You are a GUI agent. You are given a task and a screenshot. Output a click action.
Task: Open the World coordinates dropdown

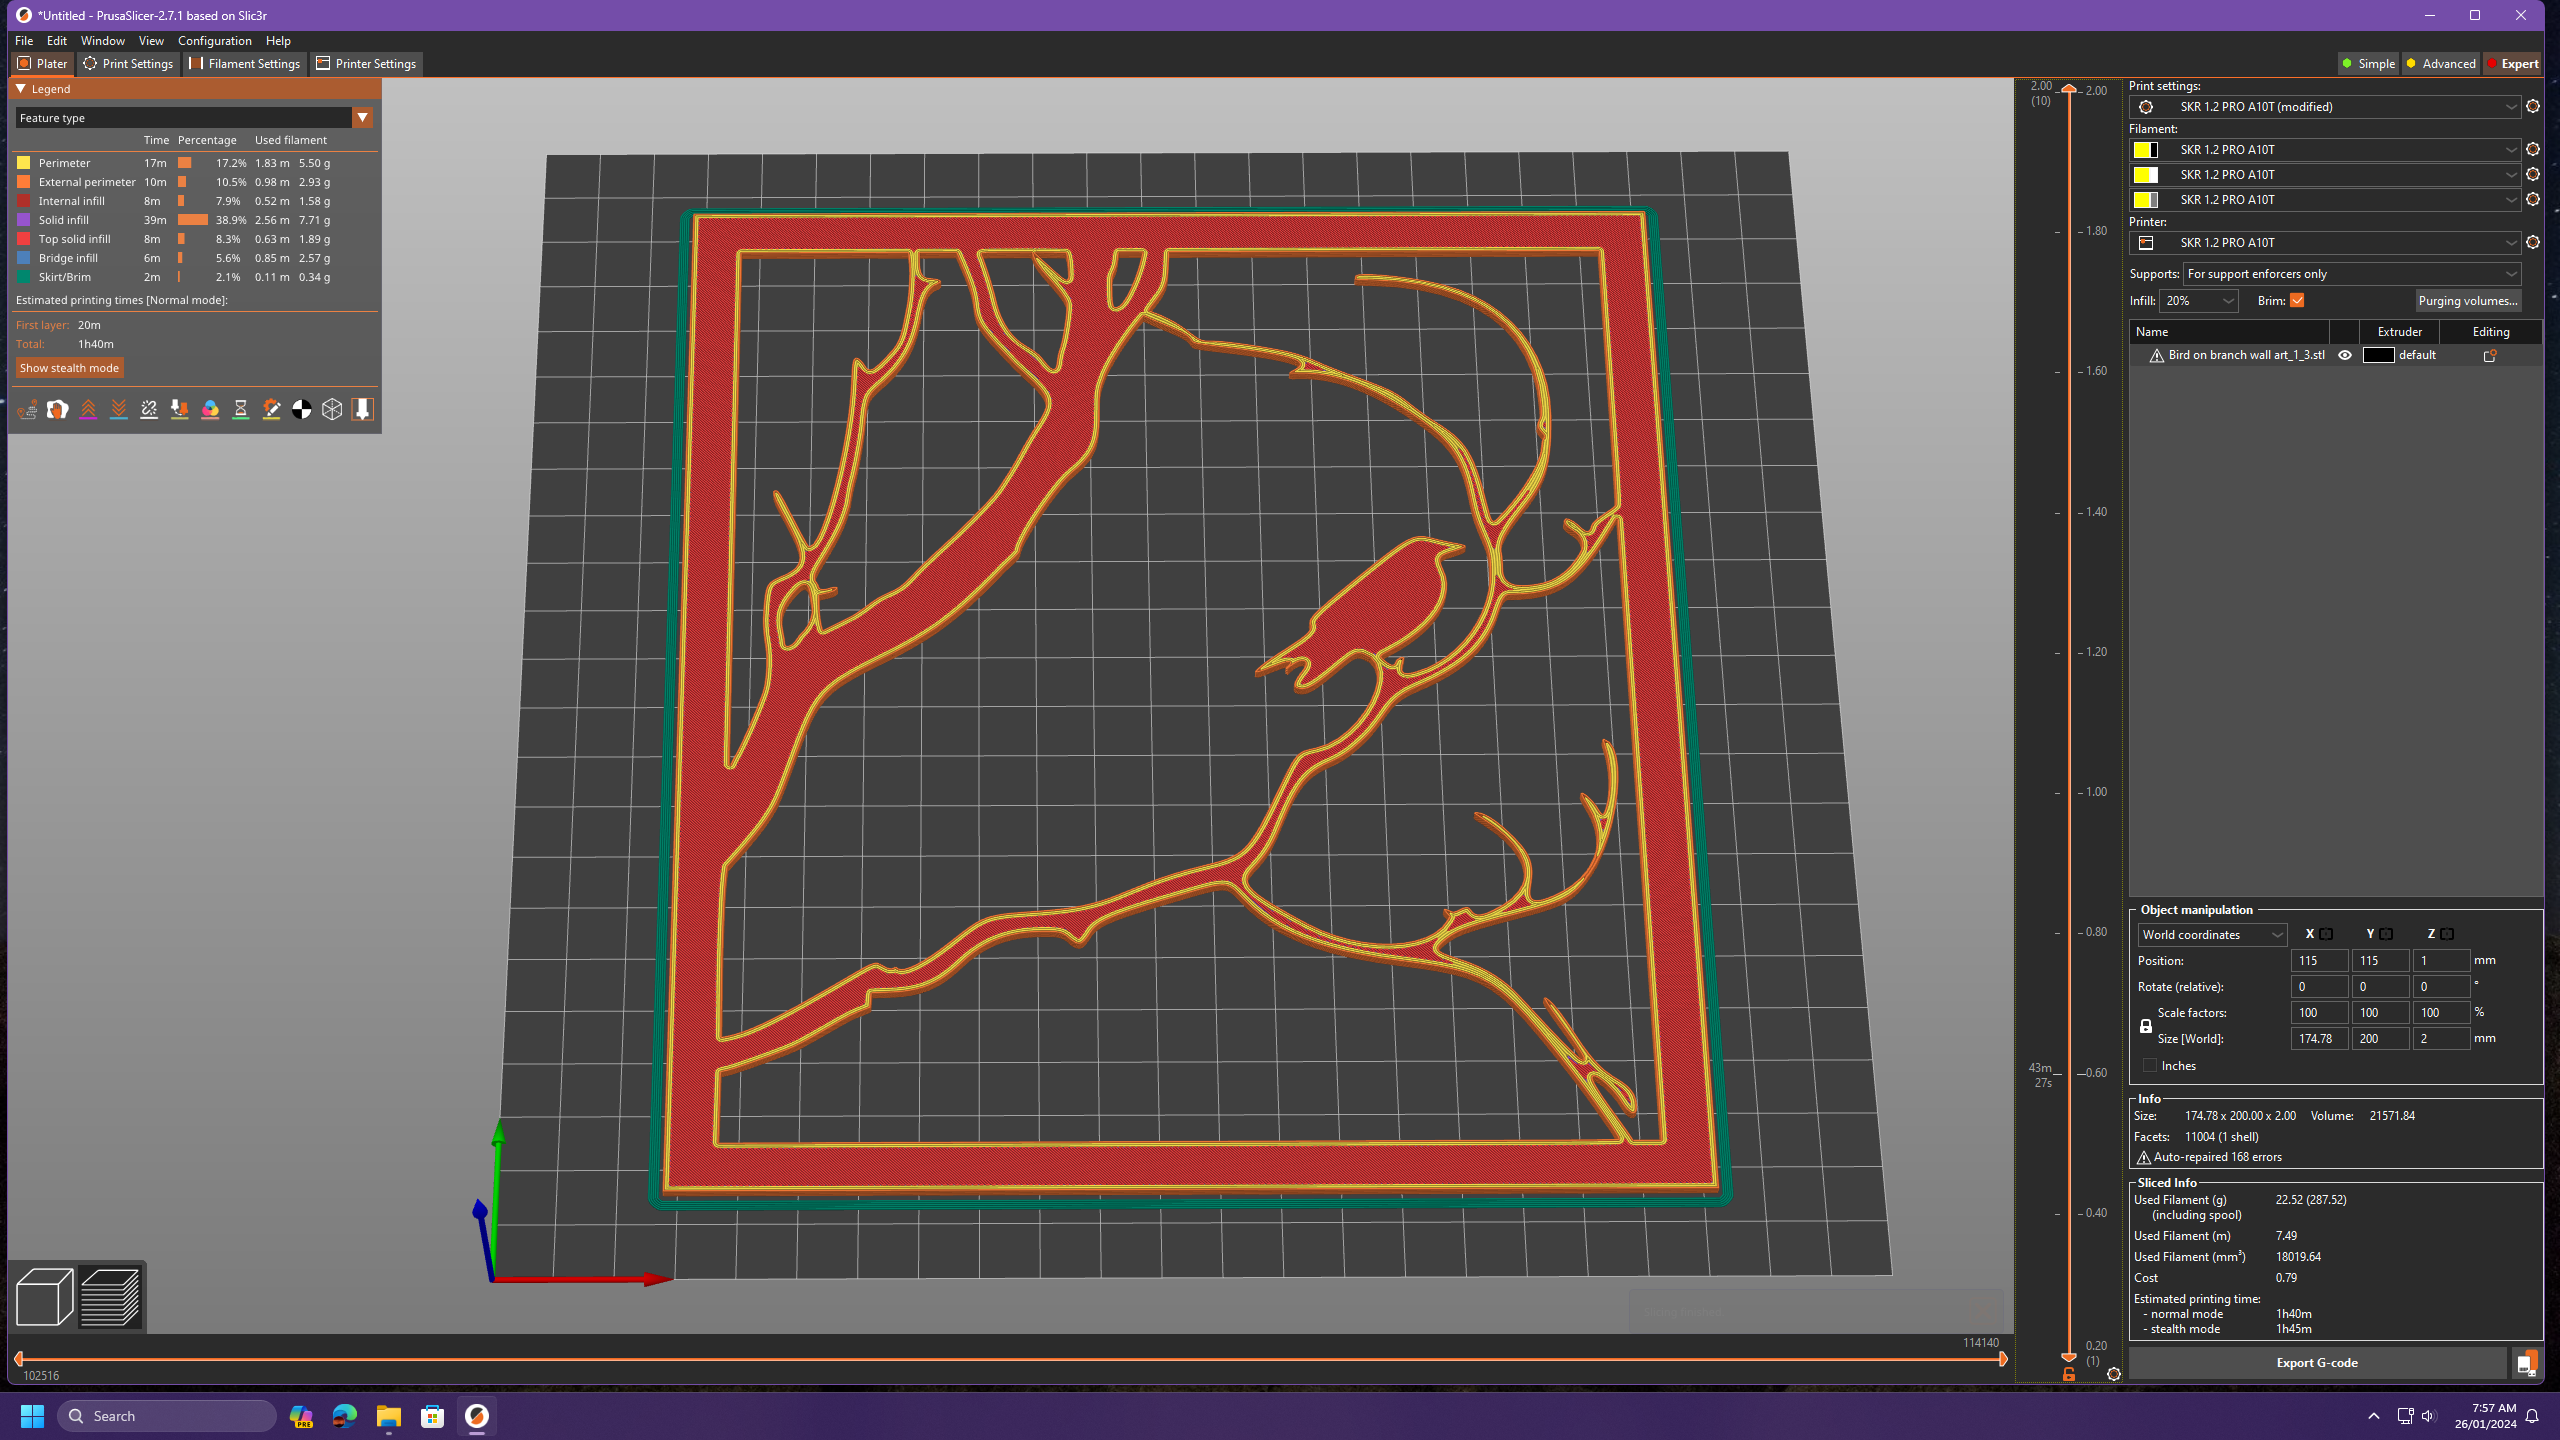pos(2212,934)
